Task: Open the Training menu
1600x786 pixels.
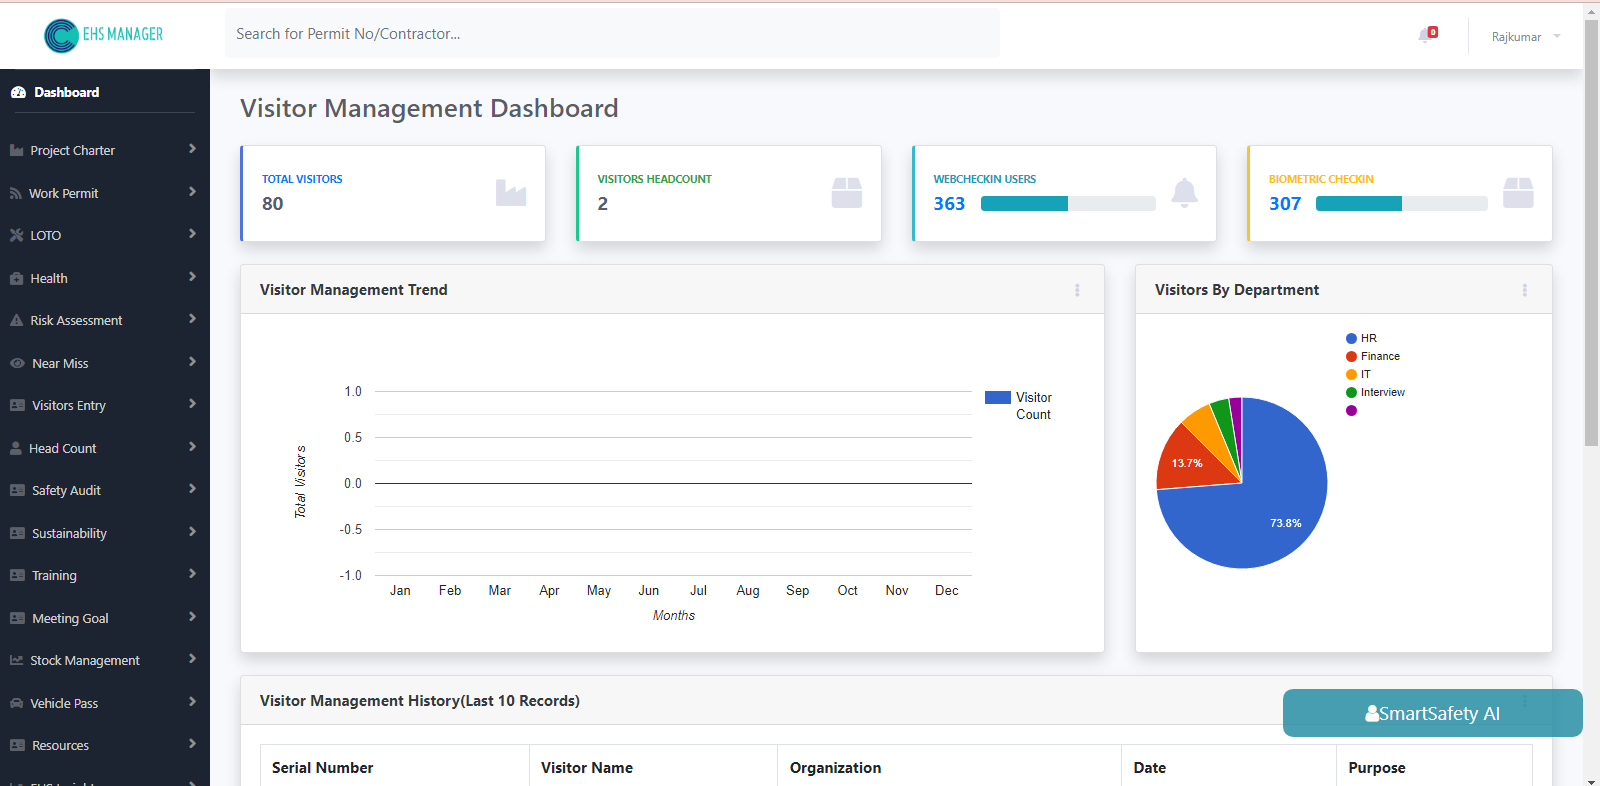Action: (x=54, y=576)
